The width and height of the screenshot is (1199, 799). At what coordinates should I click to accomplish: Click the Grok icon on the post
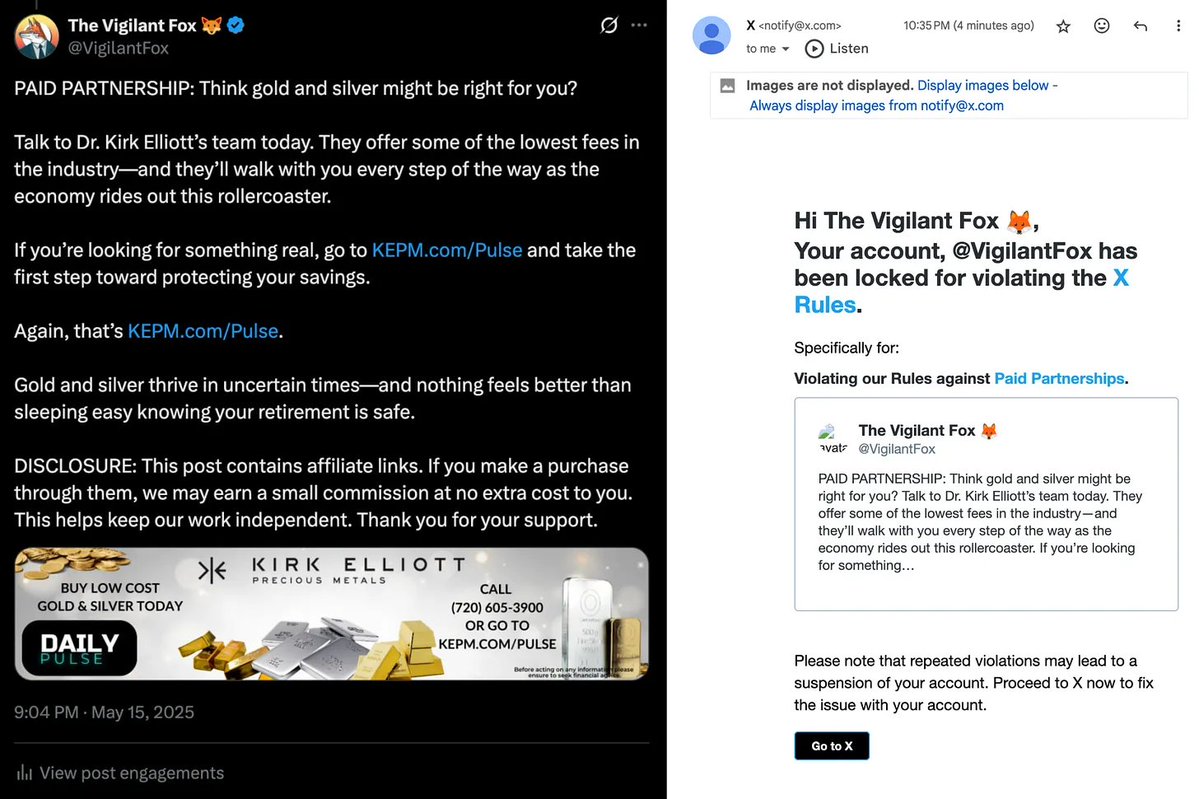click(x=609, y=26)
